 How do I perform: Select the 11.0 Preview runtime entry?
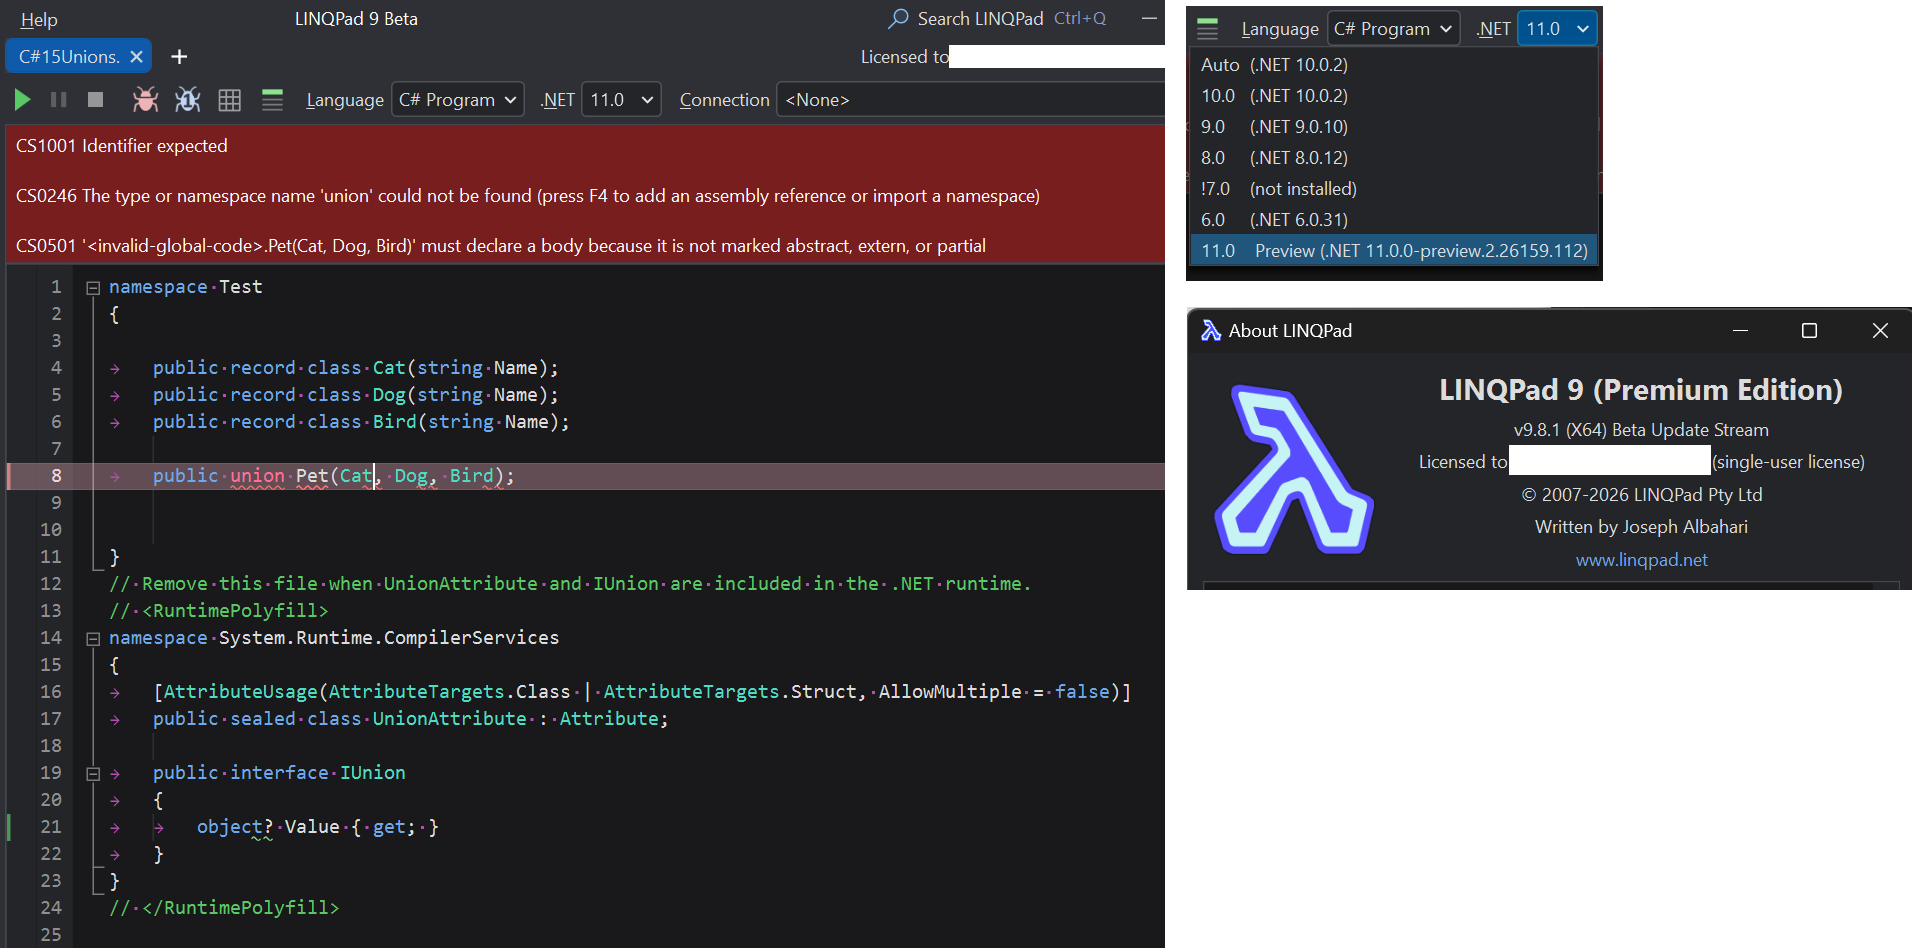click(1393, 250)
